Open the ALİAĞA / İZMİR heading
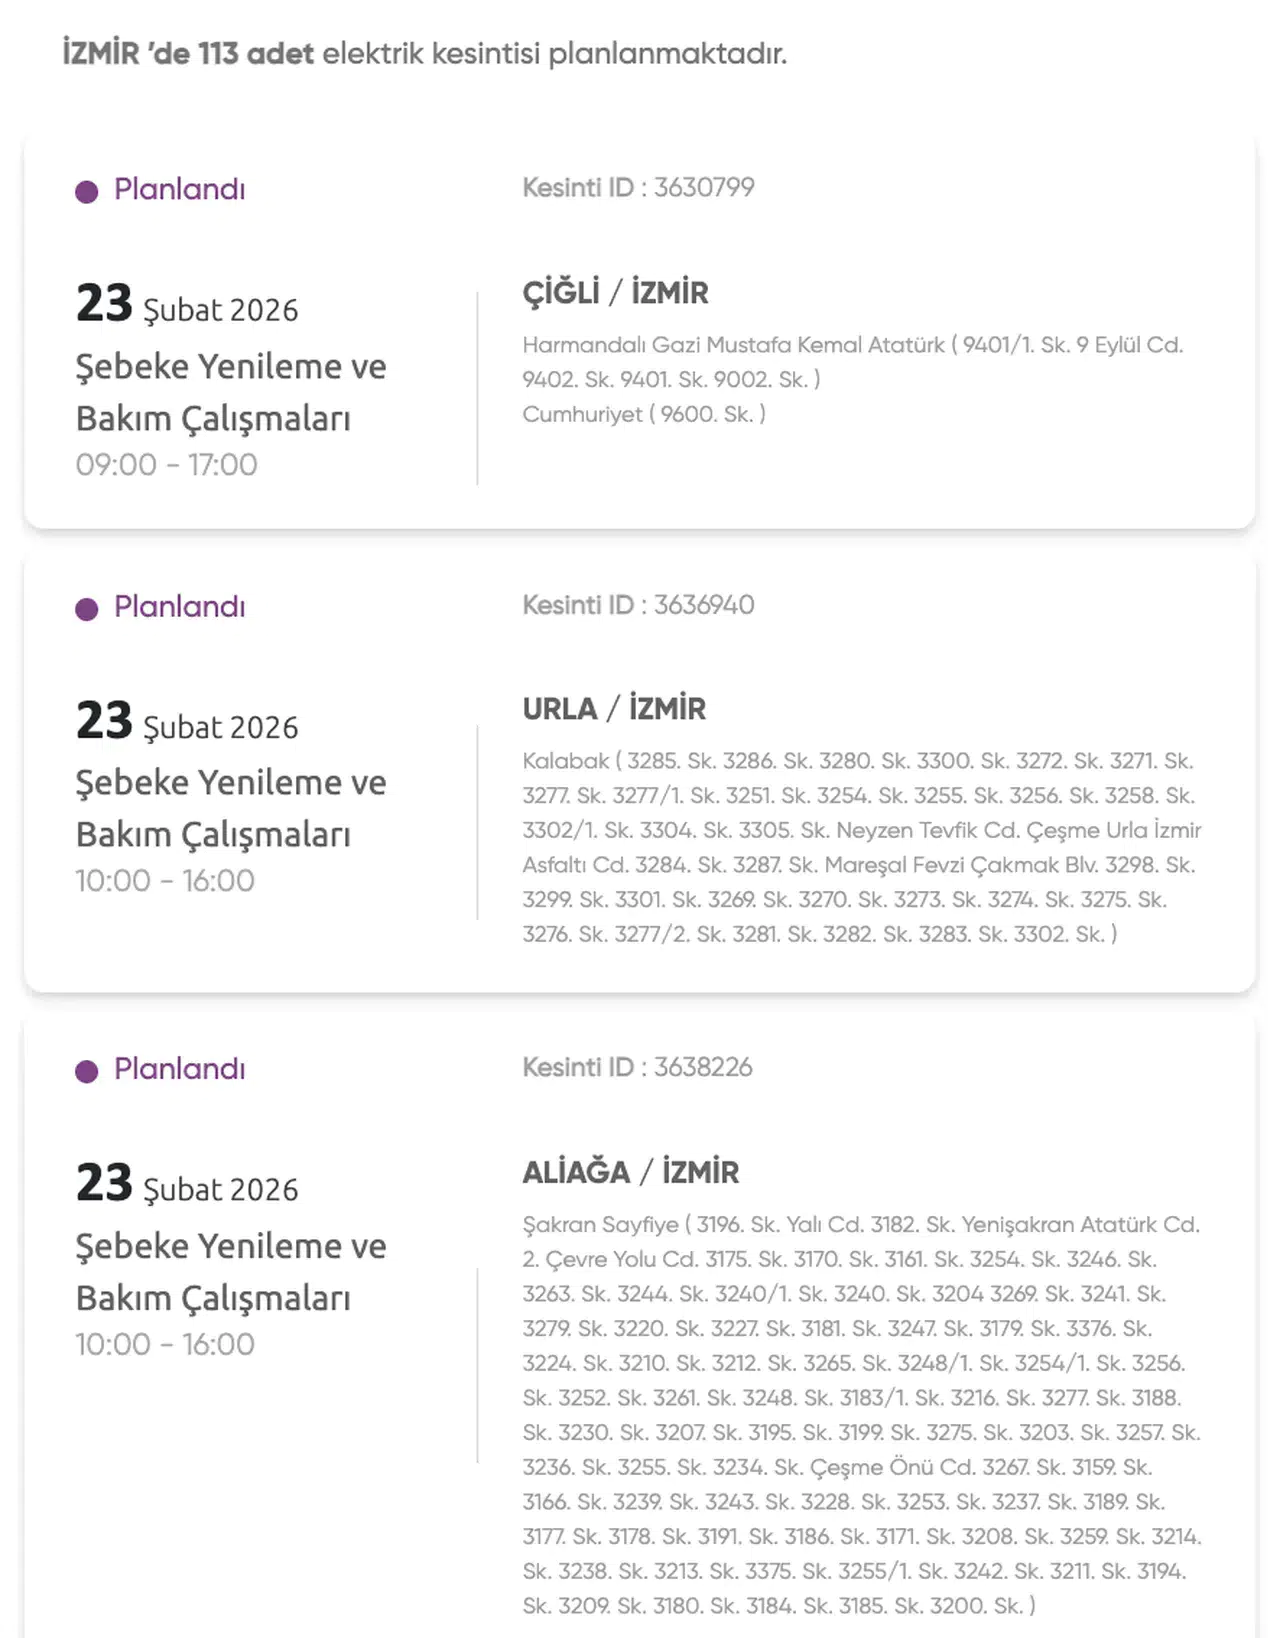Screen dimensions: 1280x1638 631,1171
